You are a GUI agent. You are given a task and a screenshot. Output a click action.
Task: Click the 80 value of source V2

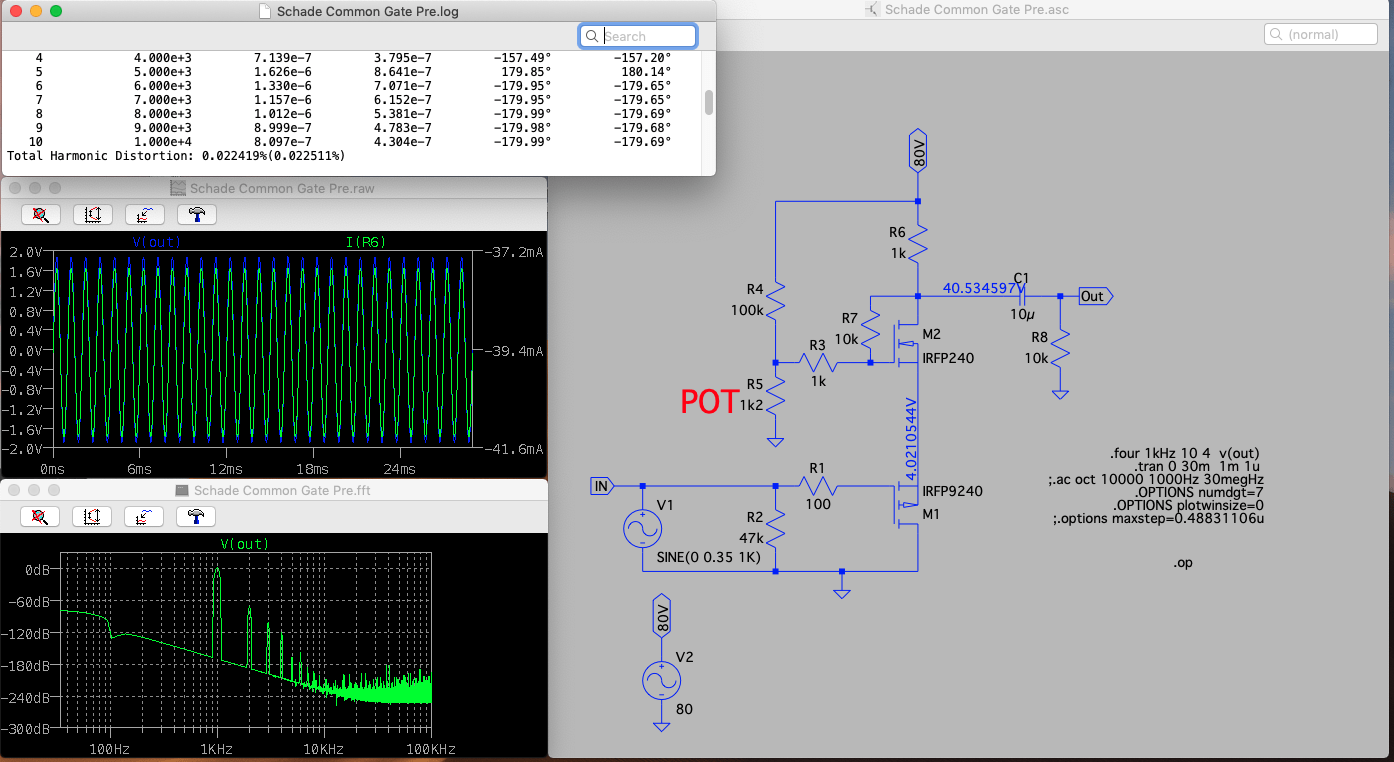[684, 710]
